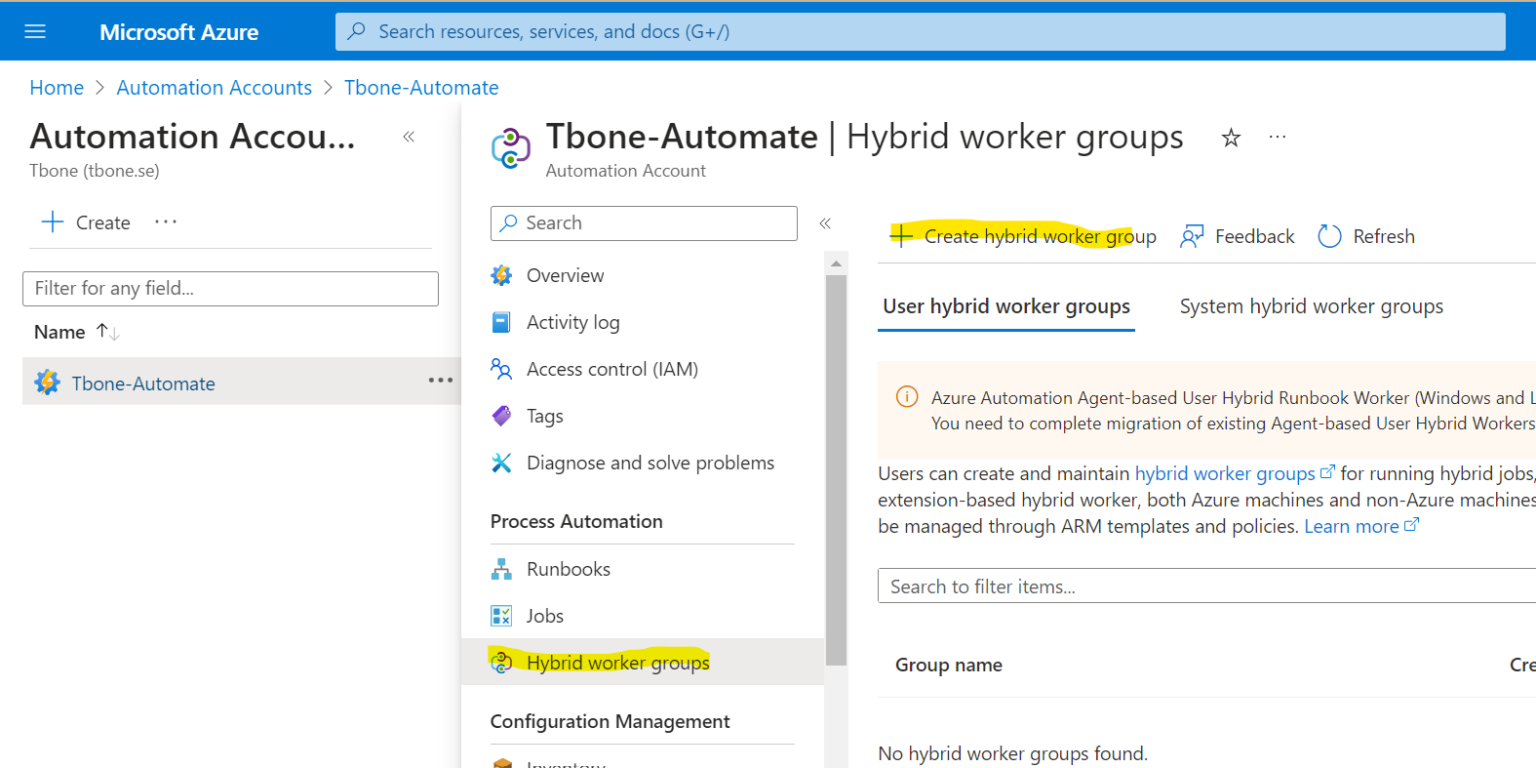
Task: Select the User hybrid worker groups tab
Action: (1006, 306)
